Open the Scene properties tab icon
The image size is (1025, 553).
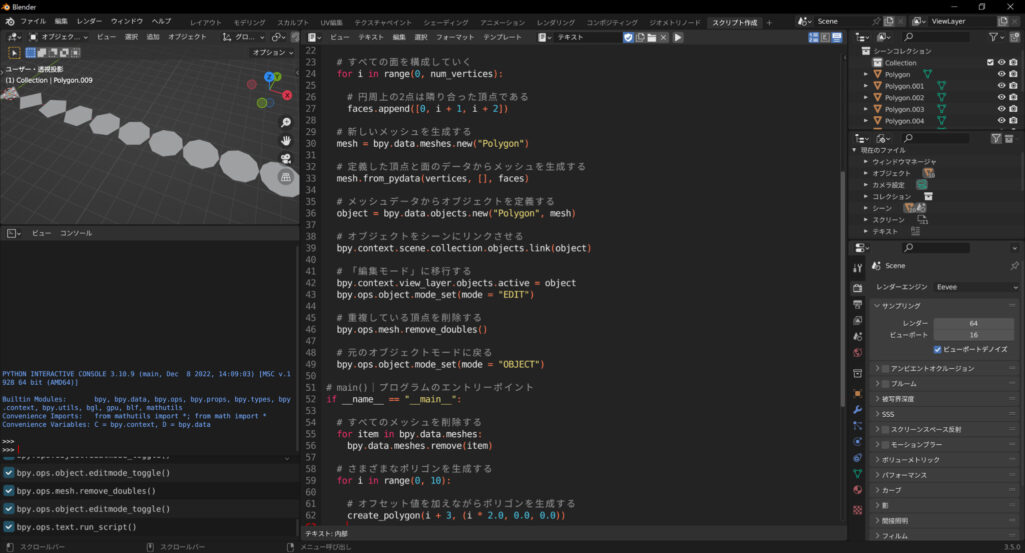tap(858, 337)
